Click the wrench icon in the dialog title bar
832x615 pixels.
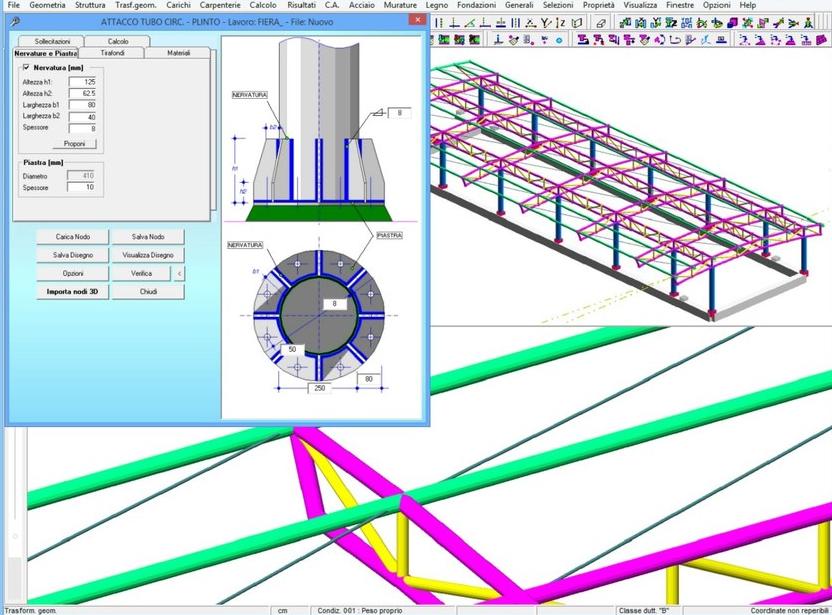[x=17, y=20]
